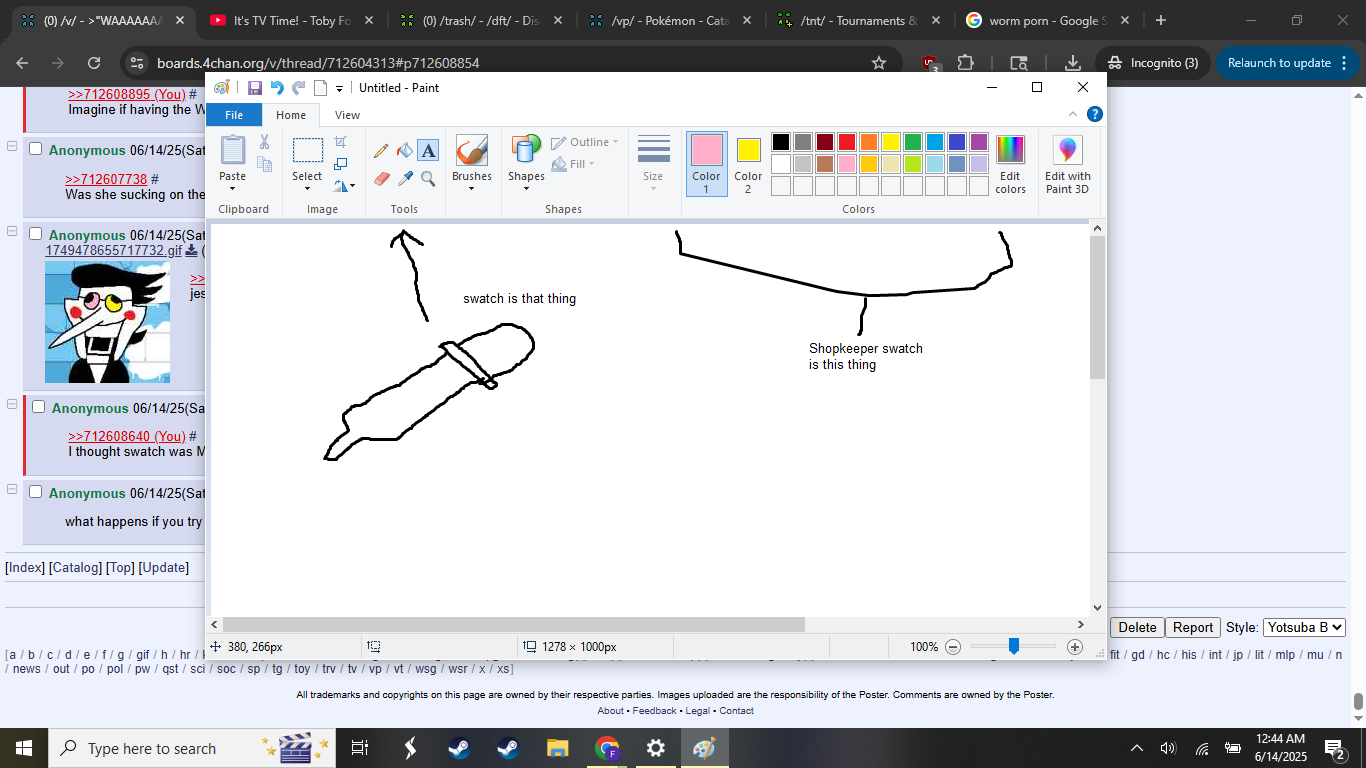The width and height of the screenshot is (1366, 768).
Task: Click the rectangular Select tool icon
Action: (307, 151)
